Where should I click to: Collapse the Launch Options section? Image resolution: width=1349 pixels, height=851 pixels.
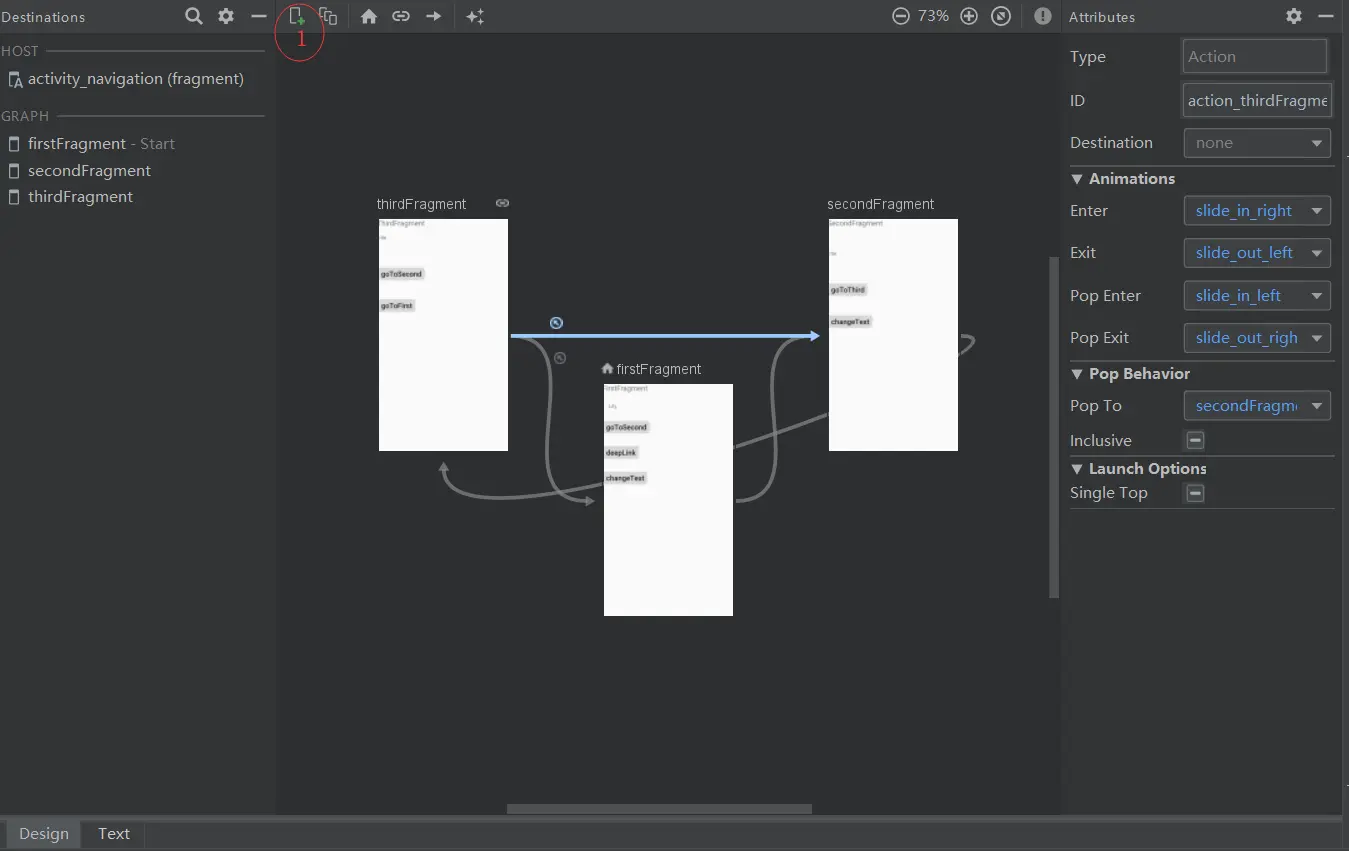(x=1077, y=469)
